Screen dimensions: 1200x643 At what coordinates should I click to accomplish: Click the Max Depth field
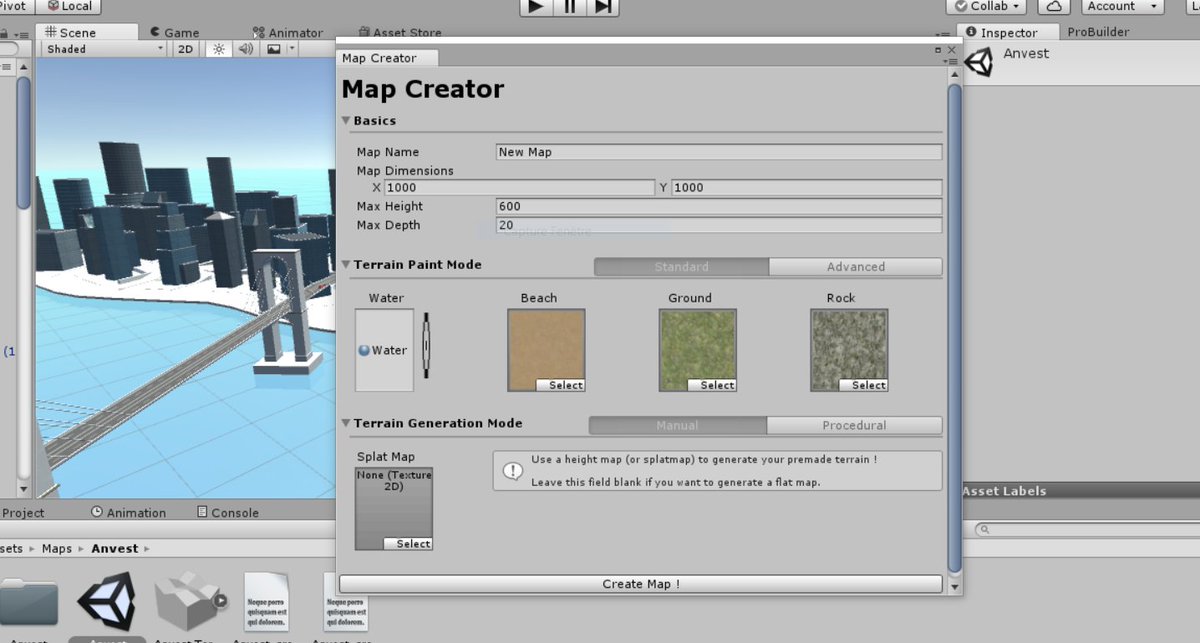click(719, 225)
